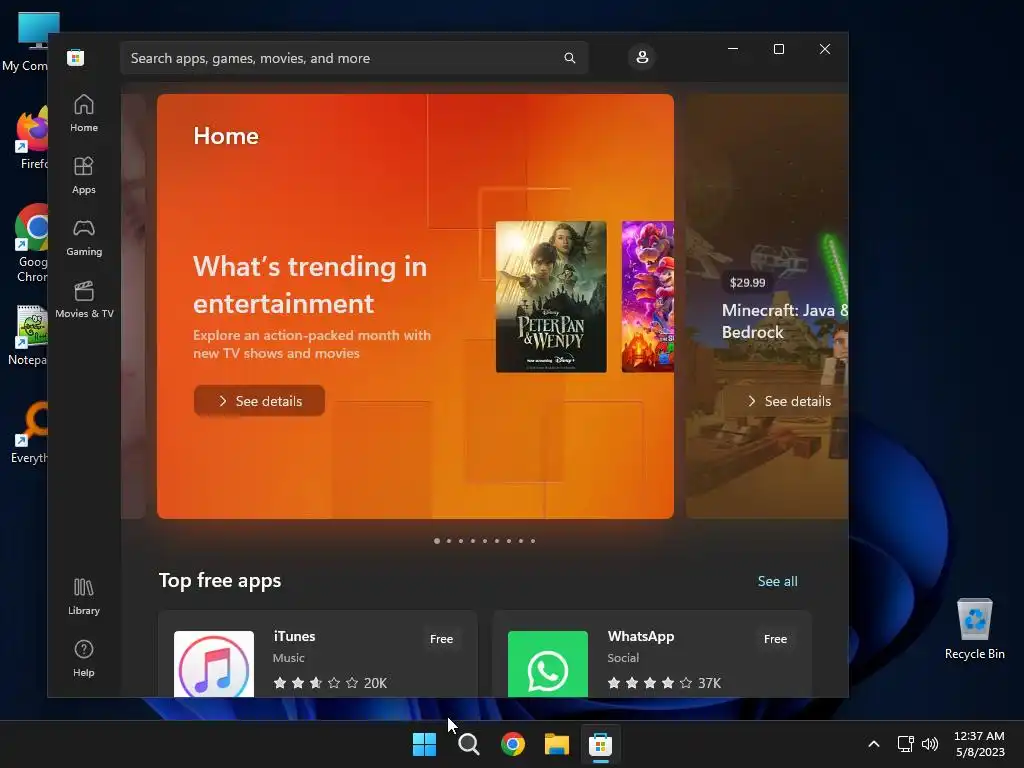Open the Super Mario Bros movie poster
The image size is (1024, 768).
(x=647, y=296)
